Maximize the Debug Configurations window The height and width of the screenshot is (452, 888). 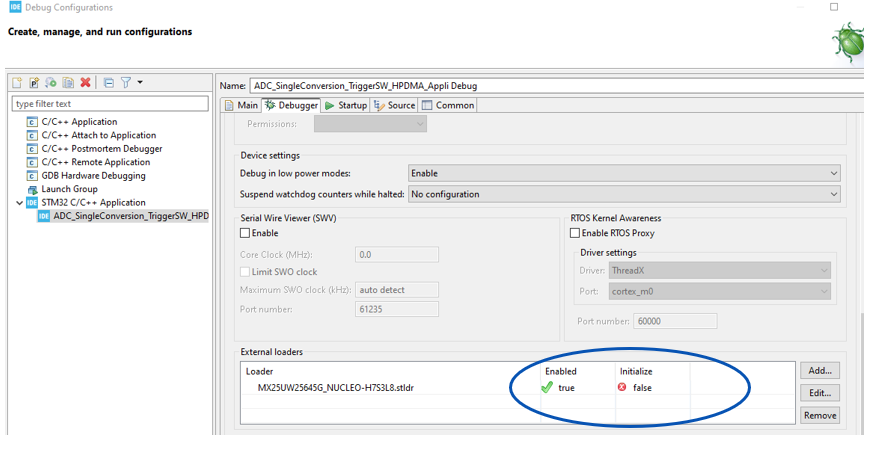click(x=834, y=7)
